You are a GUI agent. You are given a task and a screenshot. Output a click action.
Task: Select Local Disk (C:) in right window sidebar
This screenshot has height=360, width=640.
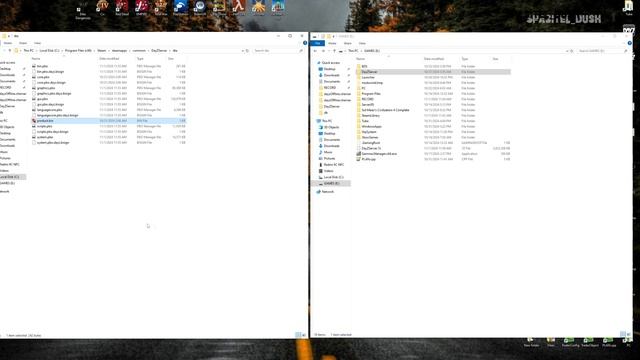pos(333,177)
